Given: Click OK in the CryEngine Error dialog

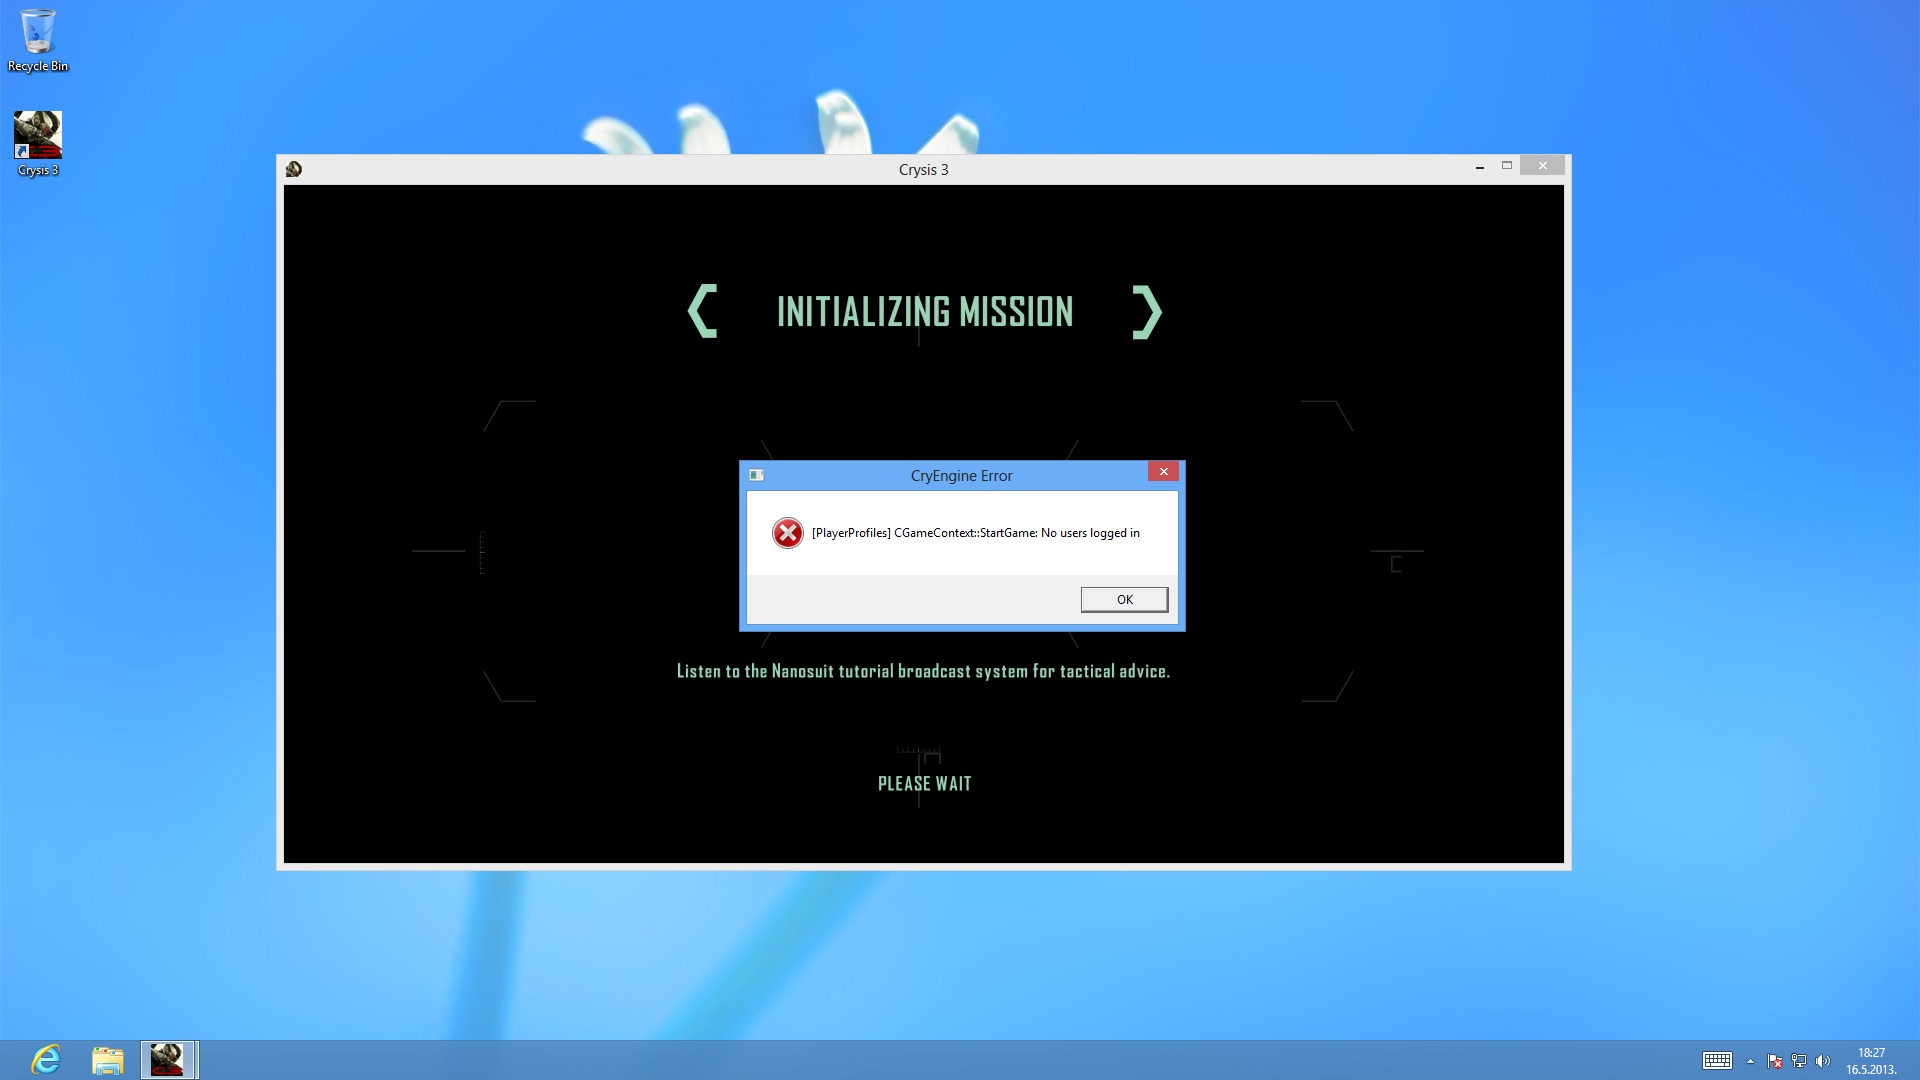Looking at the screenshot, I should coord(1124,599).
